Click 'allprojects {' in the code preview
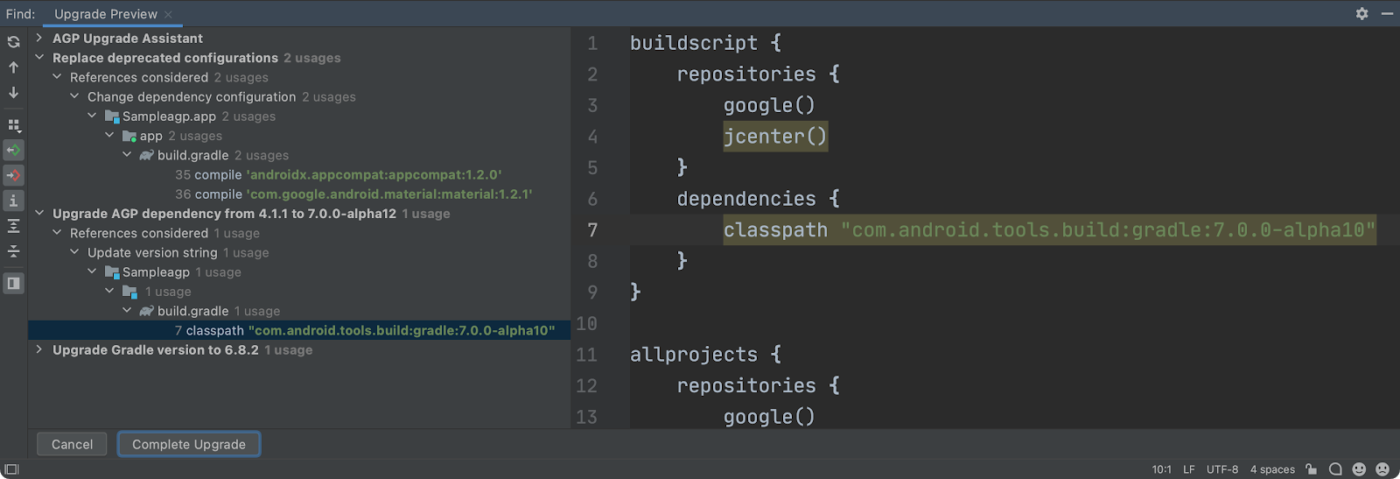The width and height of the screenshot is (1400, 479). (x=705, y=354)
